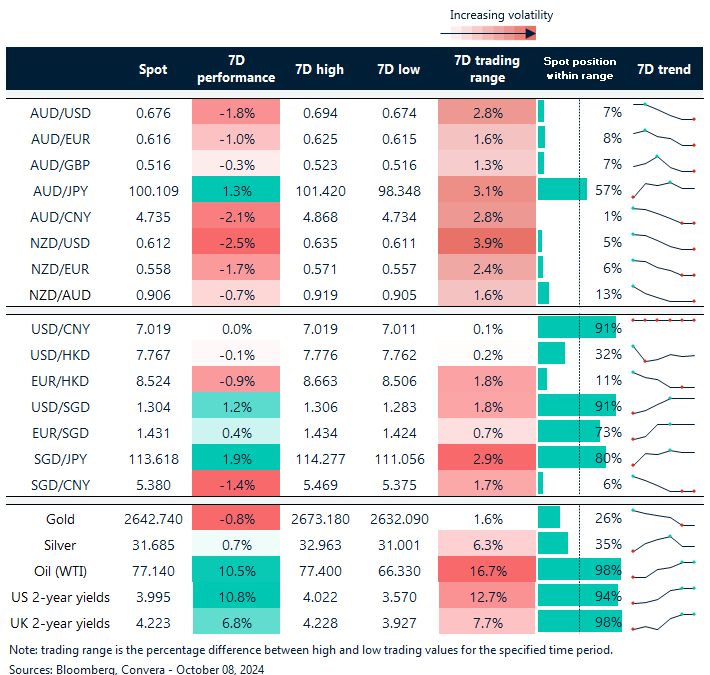Select Oil (WTI) 7D performance 10.5%
This screenshot has height=675, width=710.
236,571
